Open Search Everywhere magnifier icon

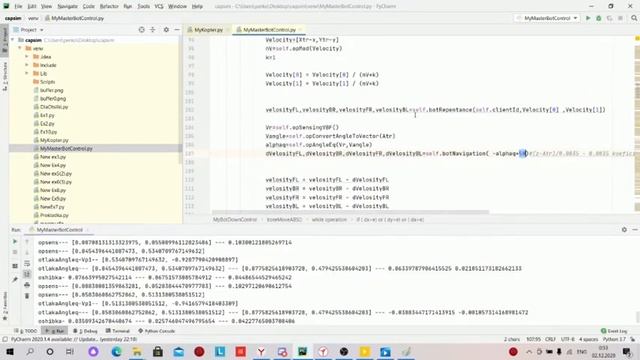click(x=634, y=18)
